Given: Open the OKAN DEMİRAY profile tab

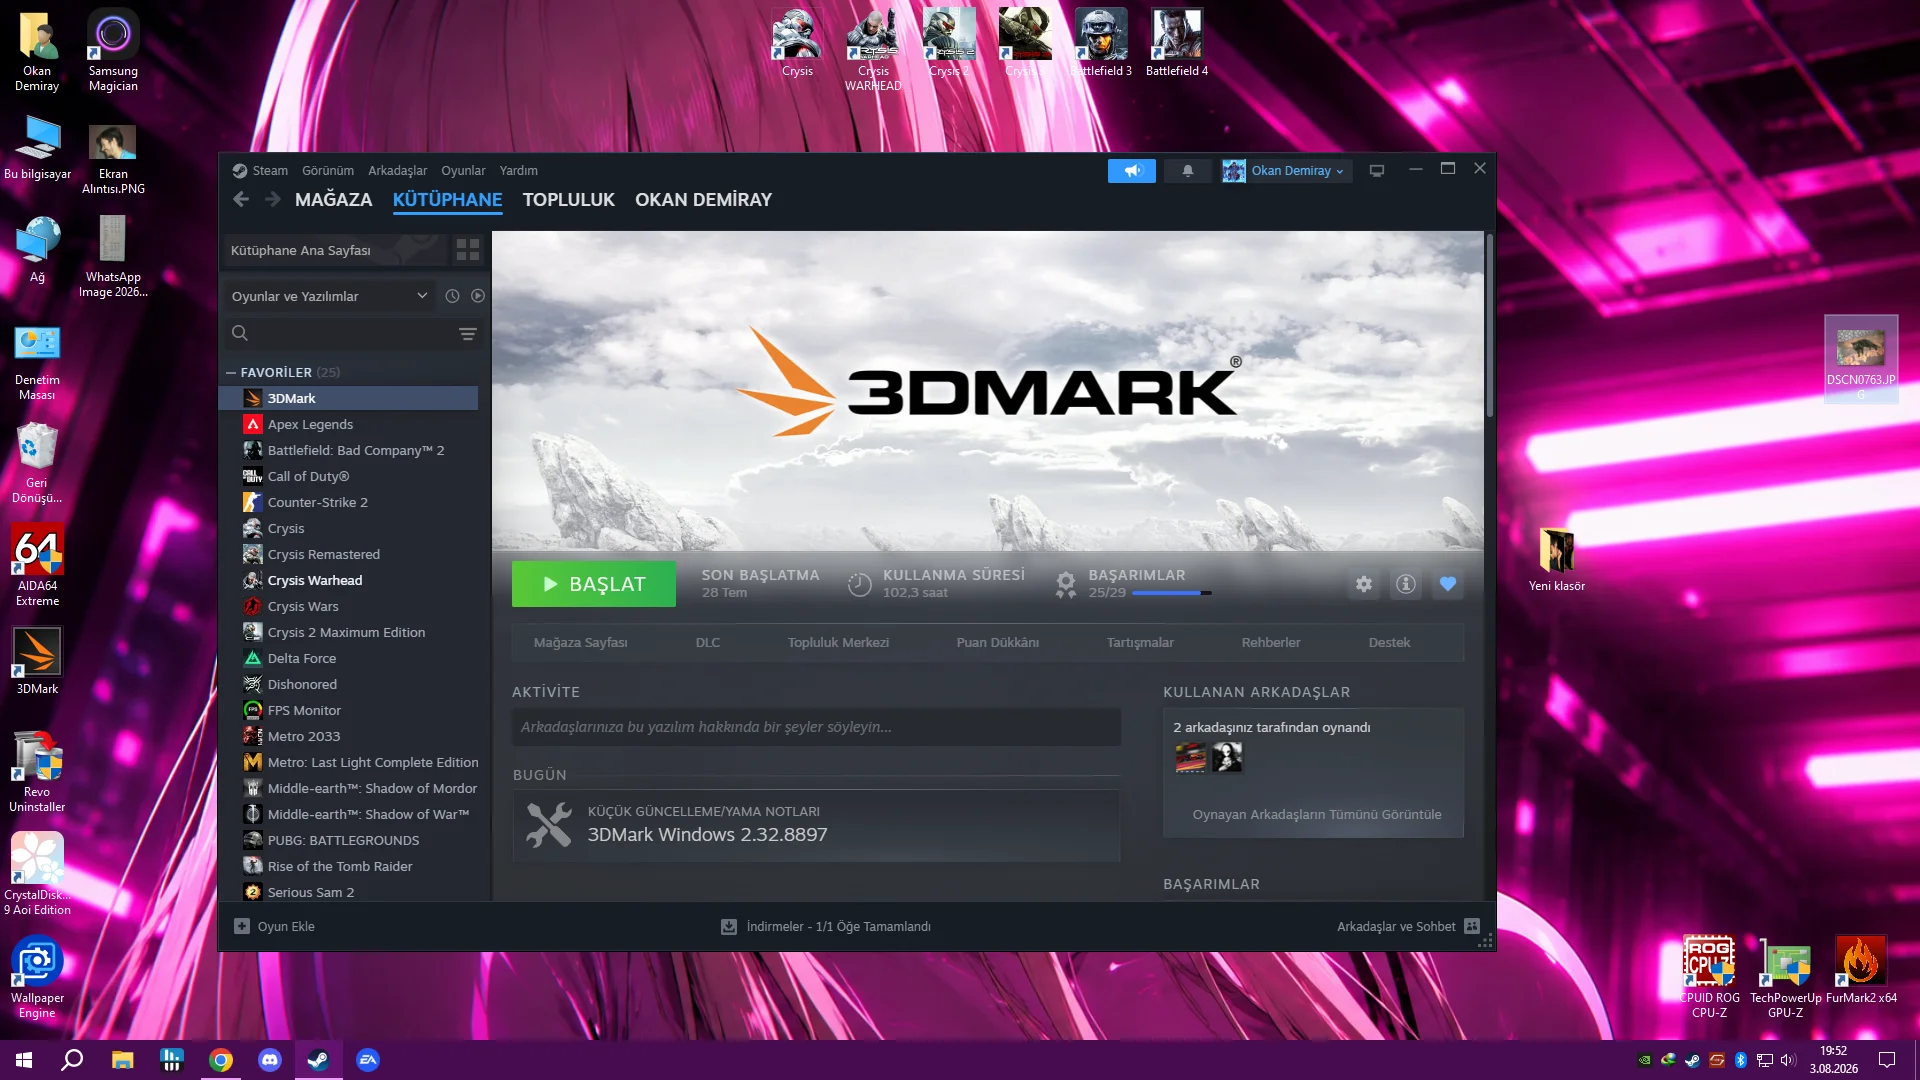Looking at the screenshot, I should 703,199.
